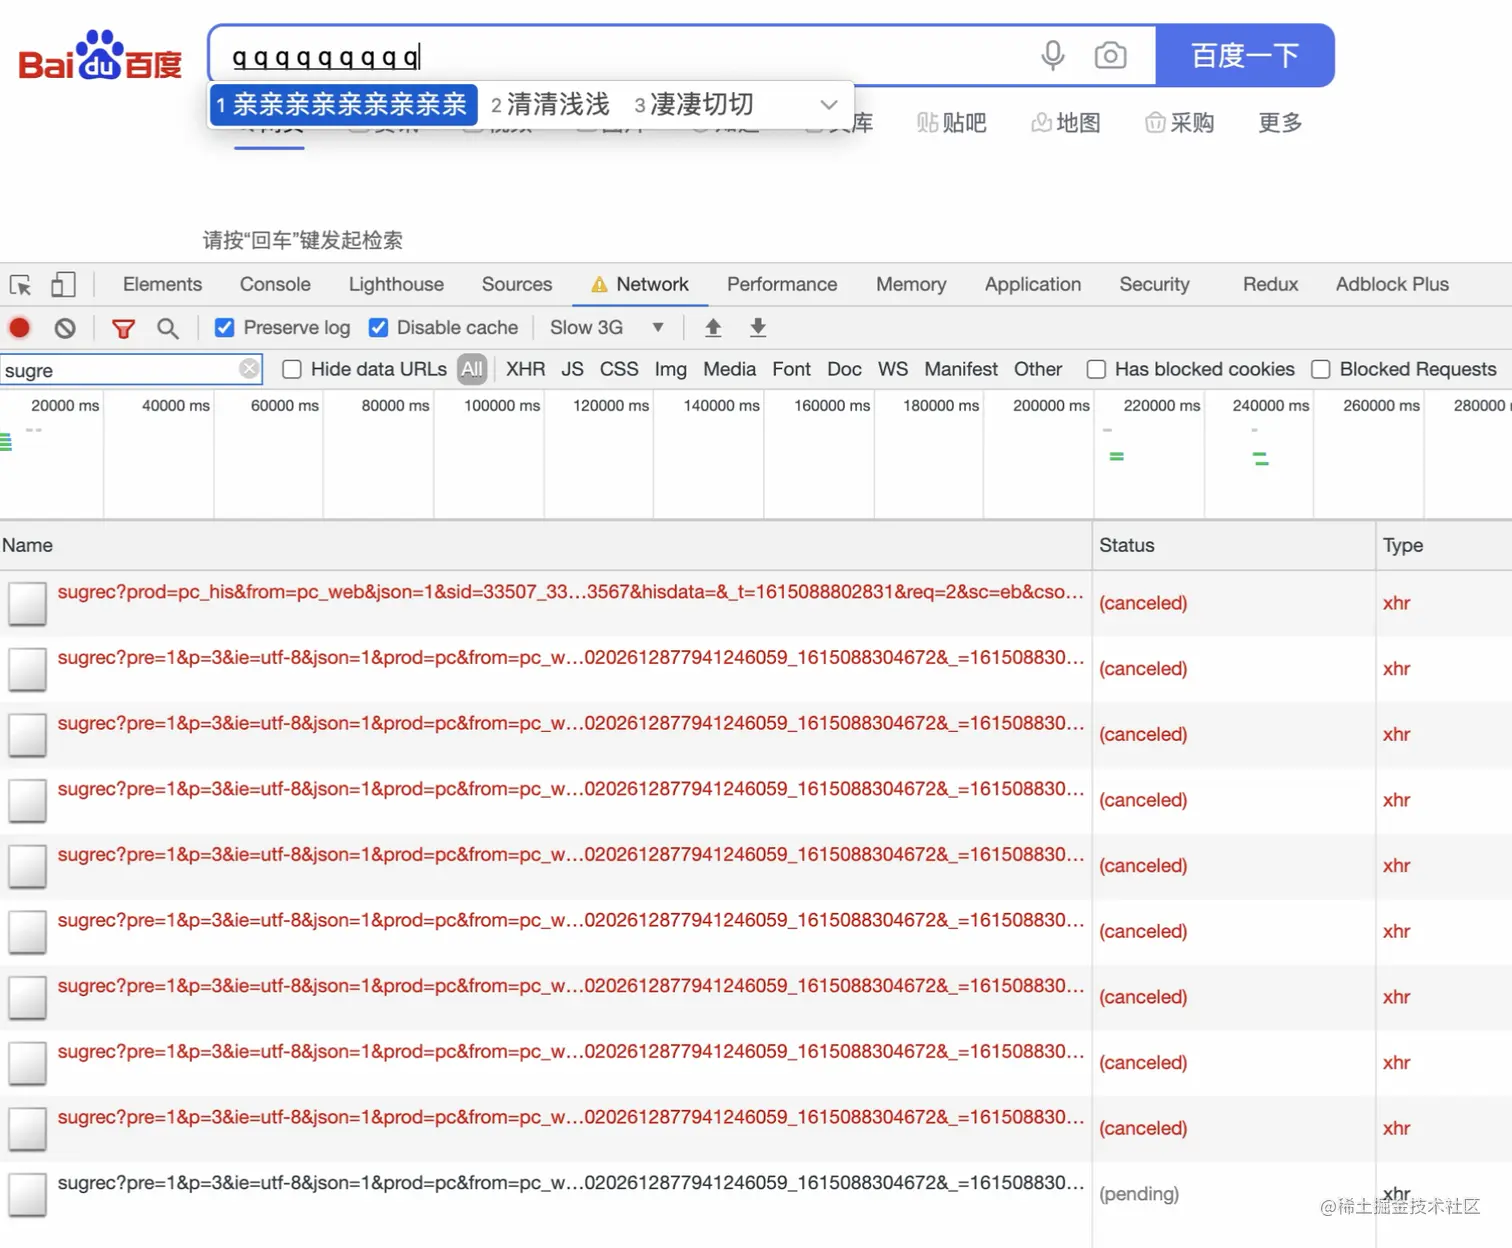Sort by Type column header
The width and height of the screenshot is (1512, 1248).
point(1444,545)
